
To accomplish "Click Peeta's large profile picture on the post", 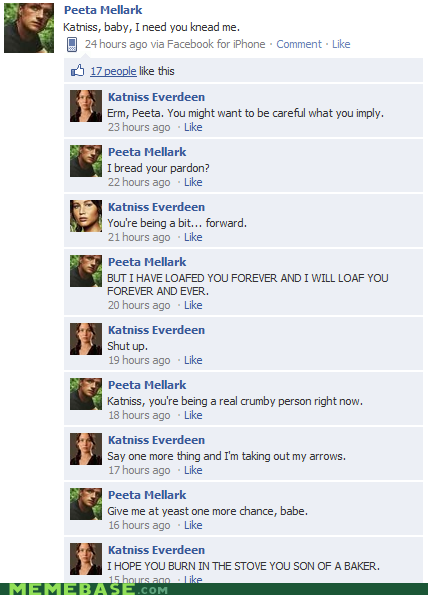I will [29, 28].
